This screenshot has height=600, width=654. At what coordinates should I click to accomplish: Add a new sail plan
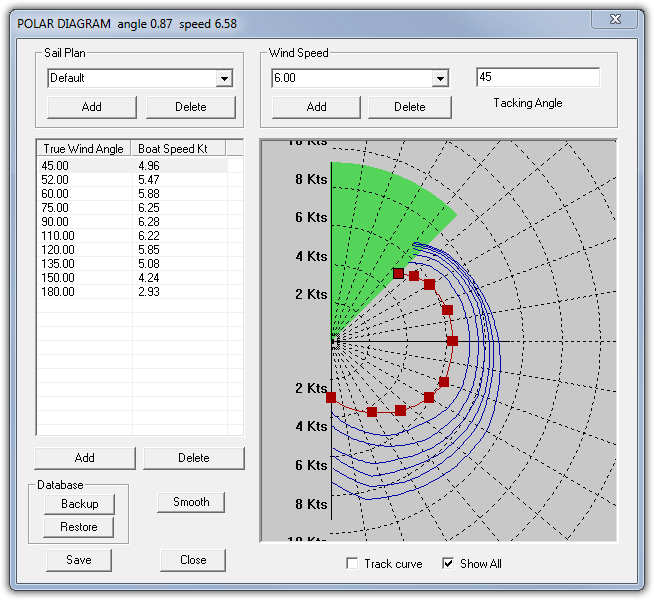92,107
